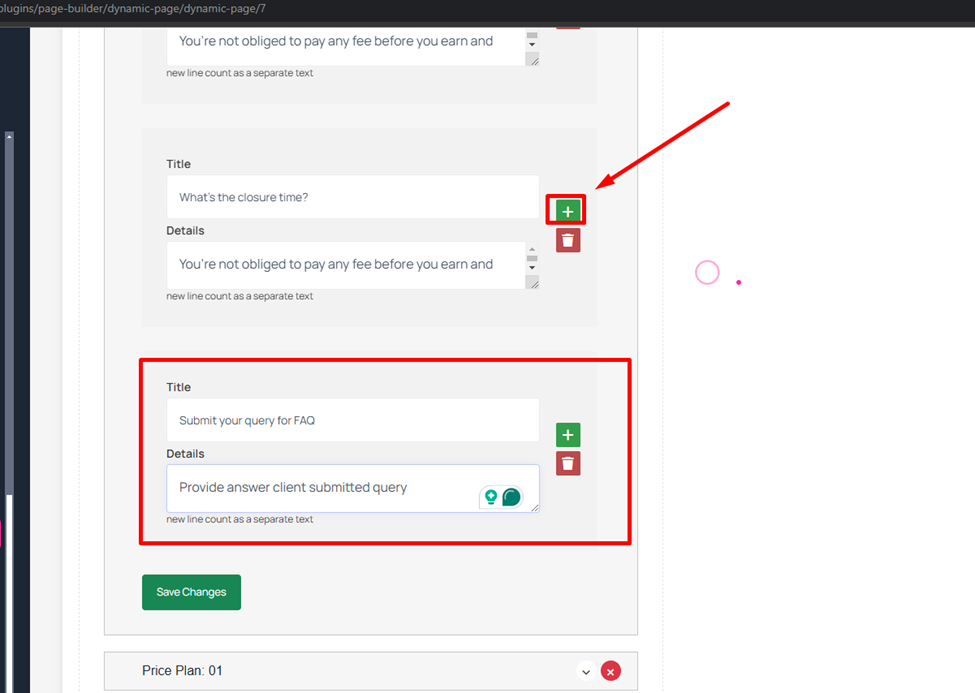
Task: Click up arrow in middle Details textarea scrollbar
Action: (532, 249)
